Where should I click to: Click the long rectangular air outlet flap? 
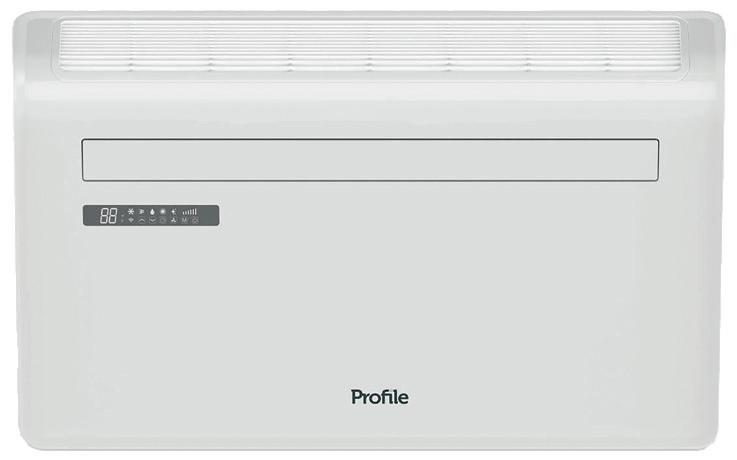(x=370, y=160)
